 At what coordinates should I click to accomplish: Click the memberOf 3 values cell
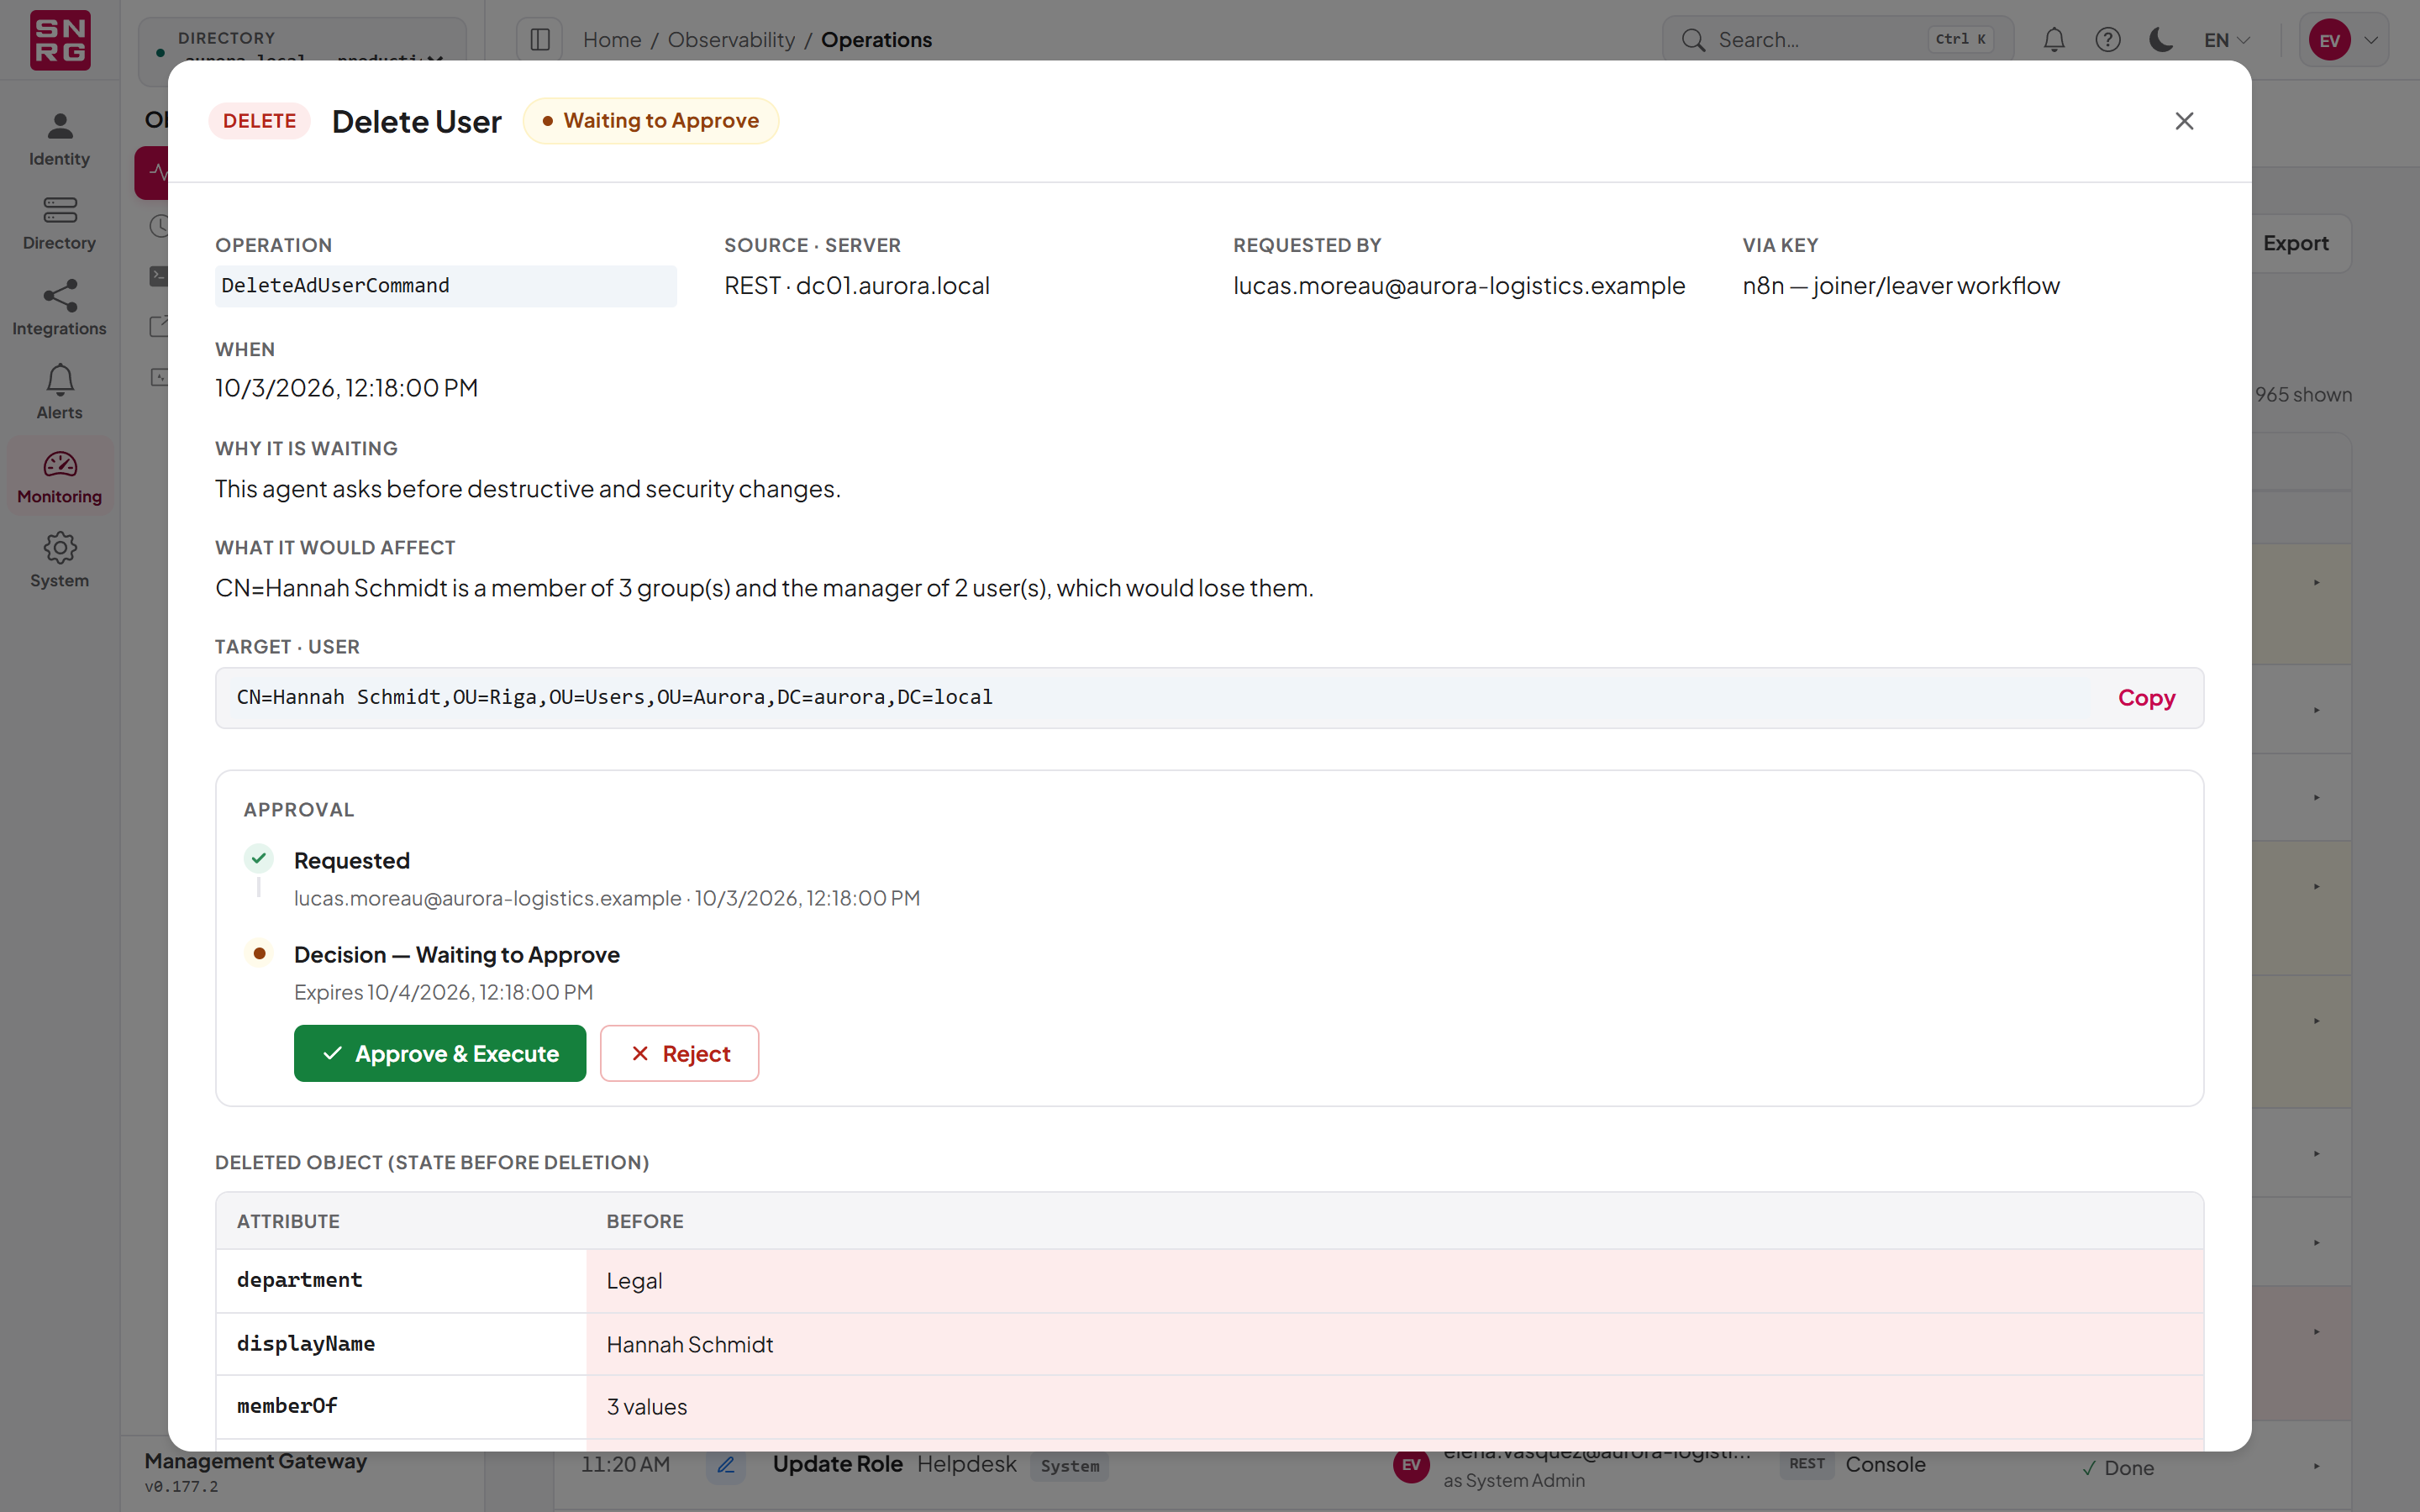click(1395, 1407)
